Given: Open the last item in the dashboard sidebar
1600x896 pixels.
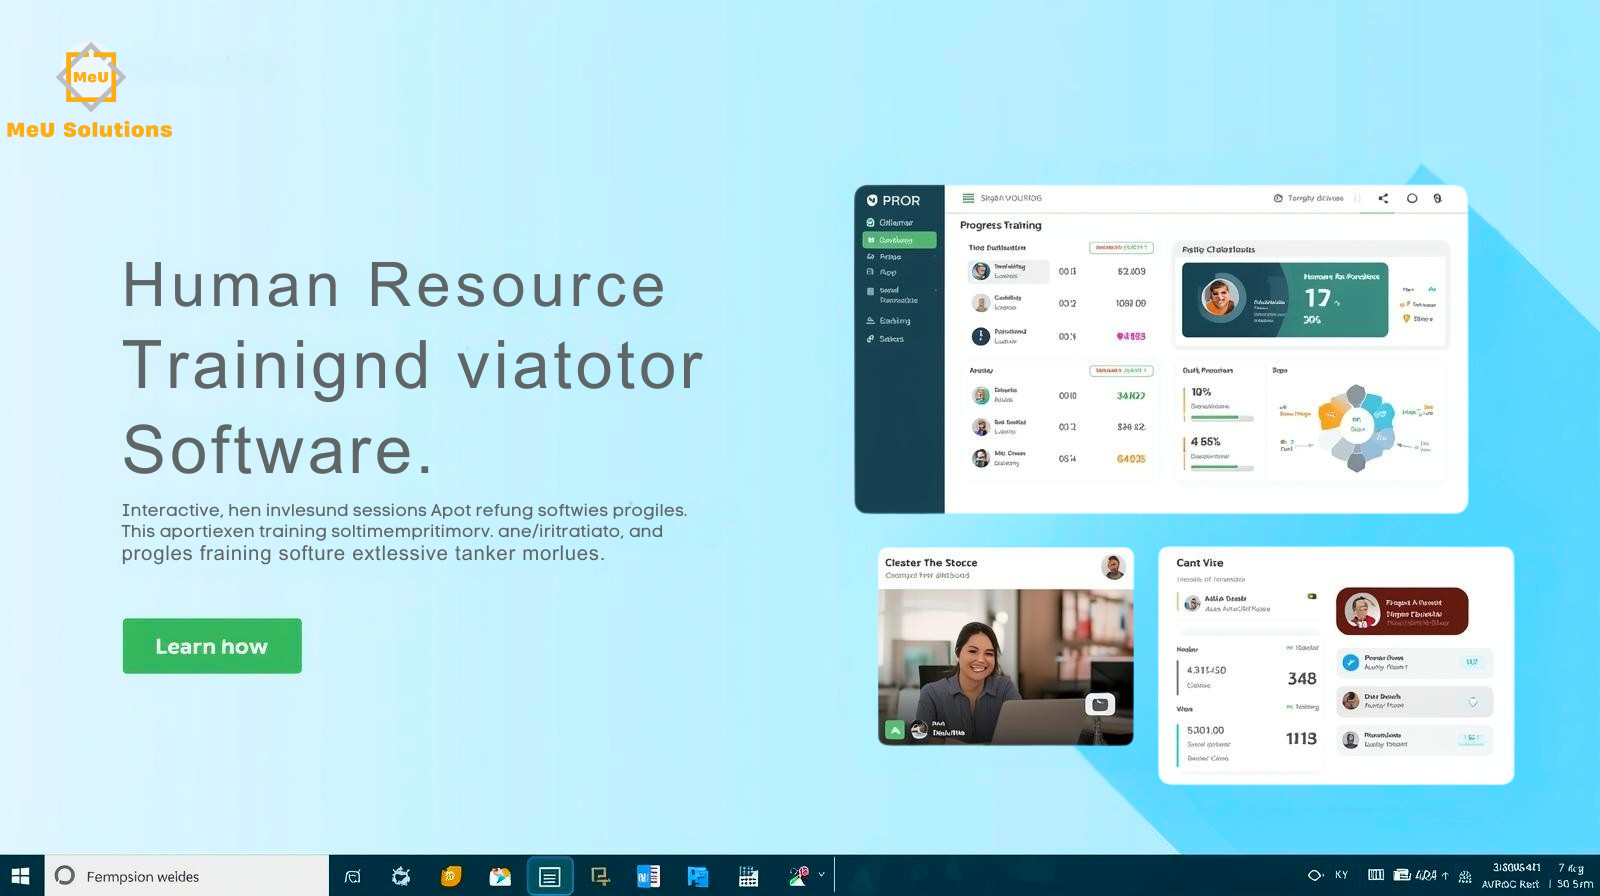Looking at the screenshot, I should point(890,339).
